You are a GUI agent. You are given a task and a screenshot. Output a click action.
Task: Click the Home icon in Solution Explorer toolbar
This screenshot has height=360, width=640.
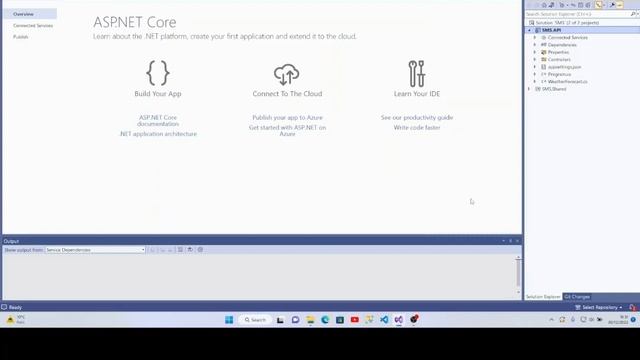(x=544, y=5)
